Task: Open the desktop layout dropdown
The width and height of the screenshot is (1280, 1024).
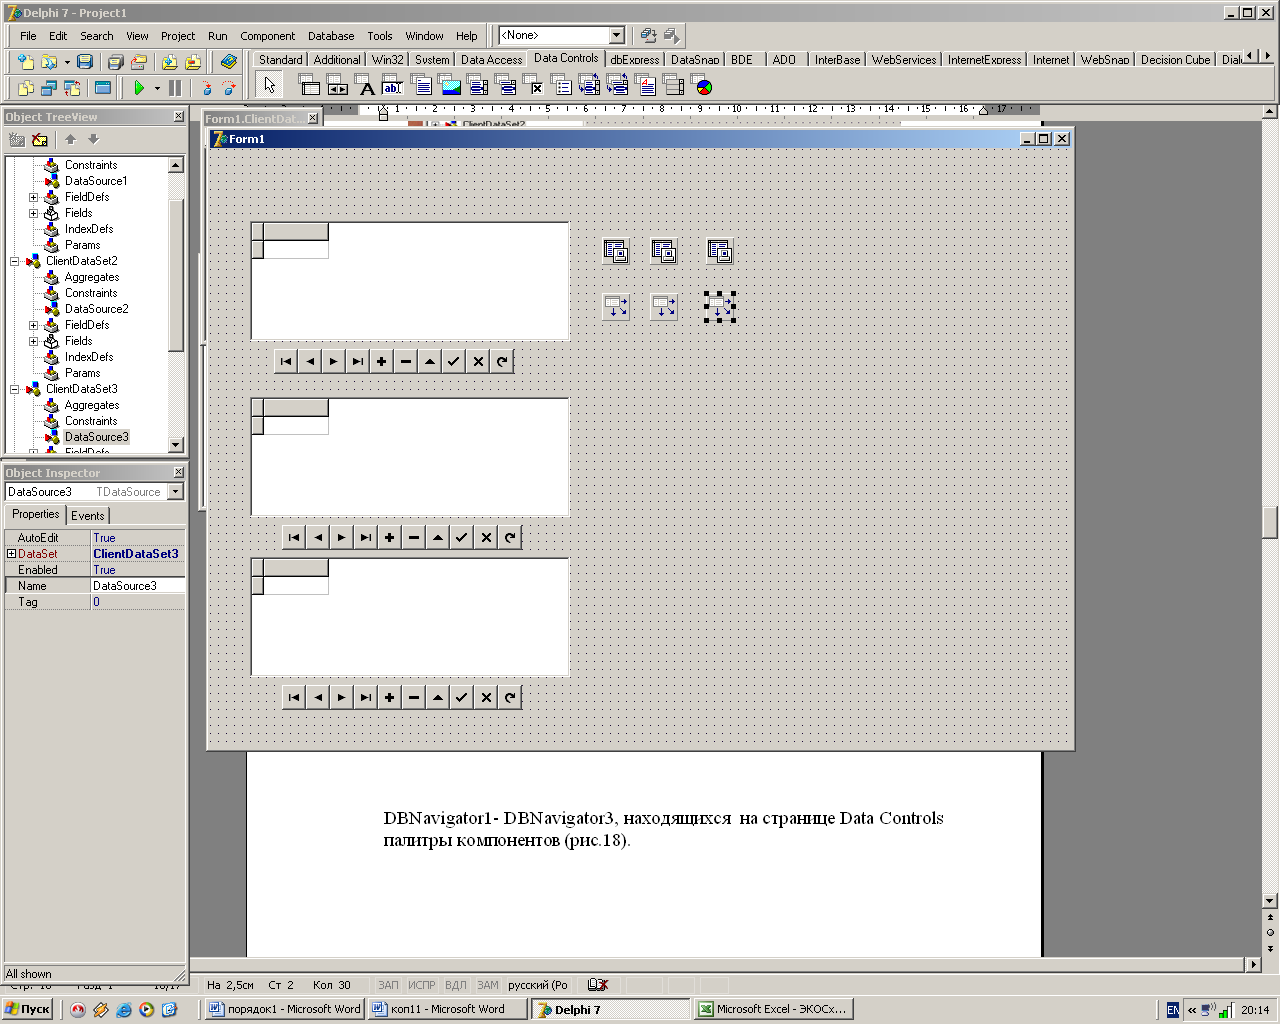Action: click(617, 36)
